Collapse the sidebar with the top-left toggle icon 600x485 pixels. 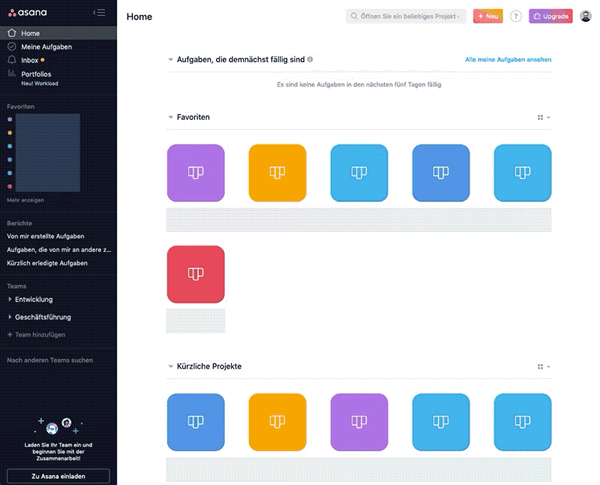[99, 12]
